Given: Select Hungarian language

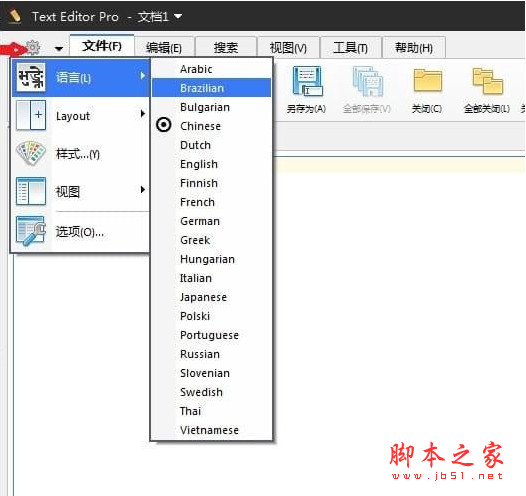Looking at the screenshot, I should (x=211, y=259).
